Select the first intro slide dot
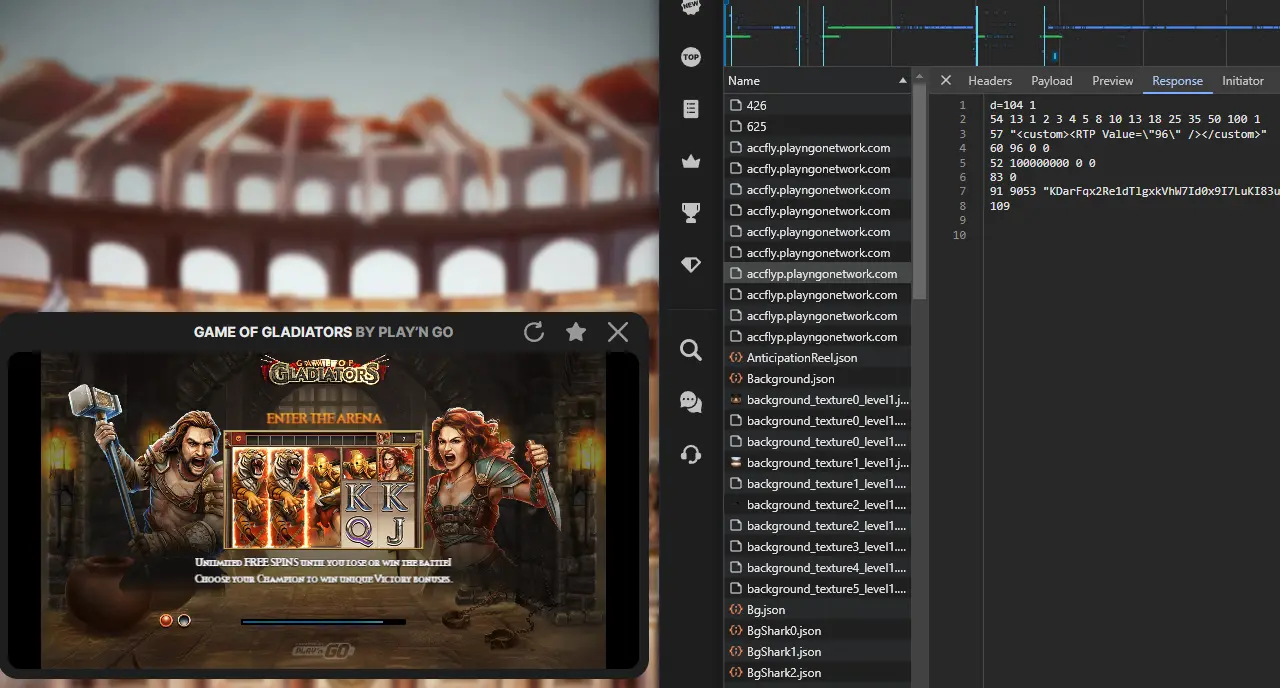Screen dimensions: 1280x688 point(166,620)
